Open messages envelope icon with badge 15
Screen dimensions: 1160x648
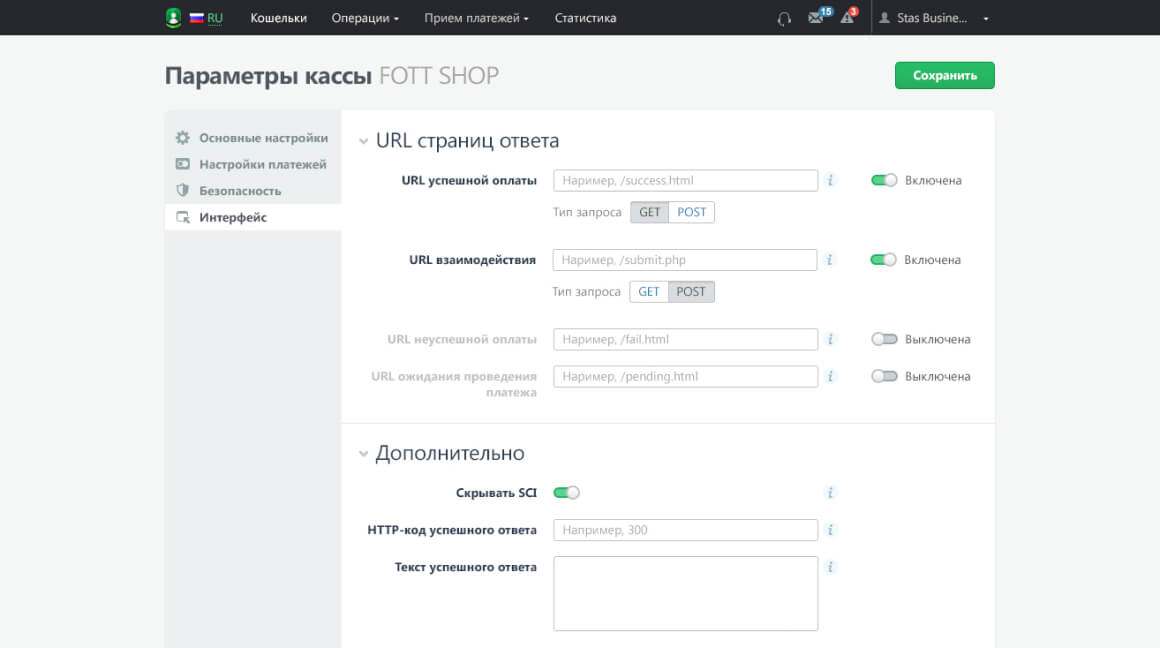coord(817,18)
